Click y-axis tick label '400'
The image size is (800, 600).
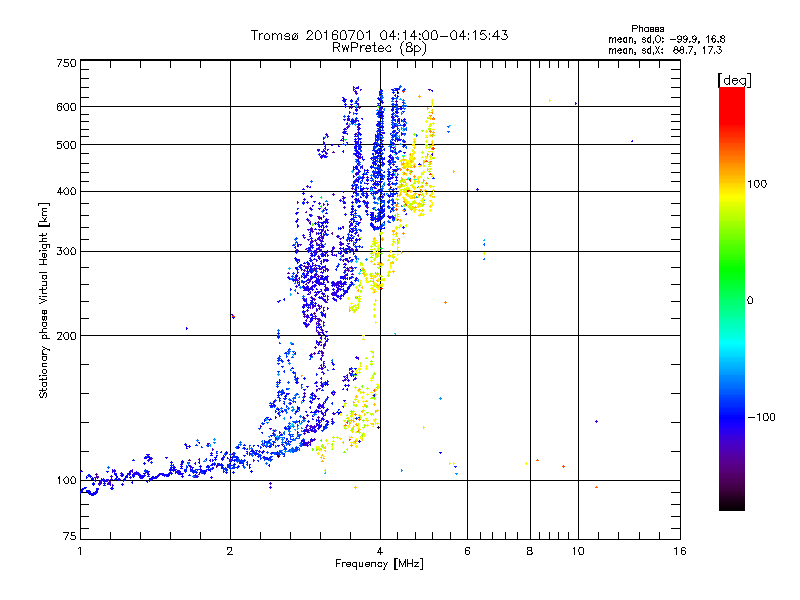click(x=66, y=191)
